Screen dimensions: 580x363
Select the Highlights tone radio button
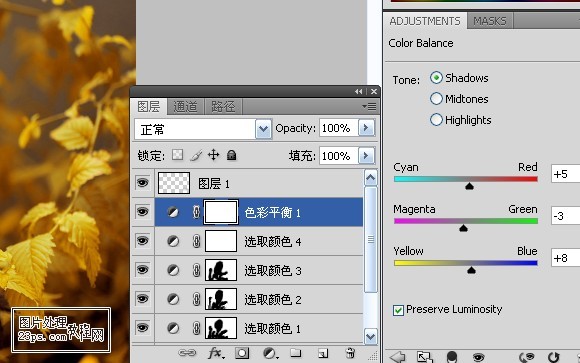436,120
